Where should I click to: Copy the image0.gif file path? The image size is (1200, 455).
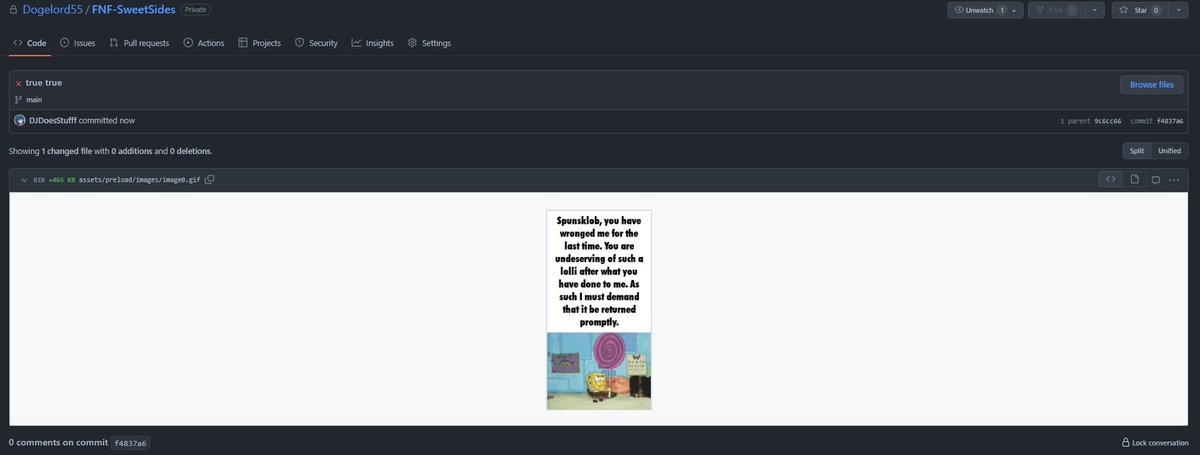point(210,180)
